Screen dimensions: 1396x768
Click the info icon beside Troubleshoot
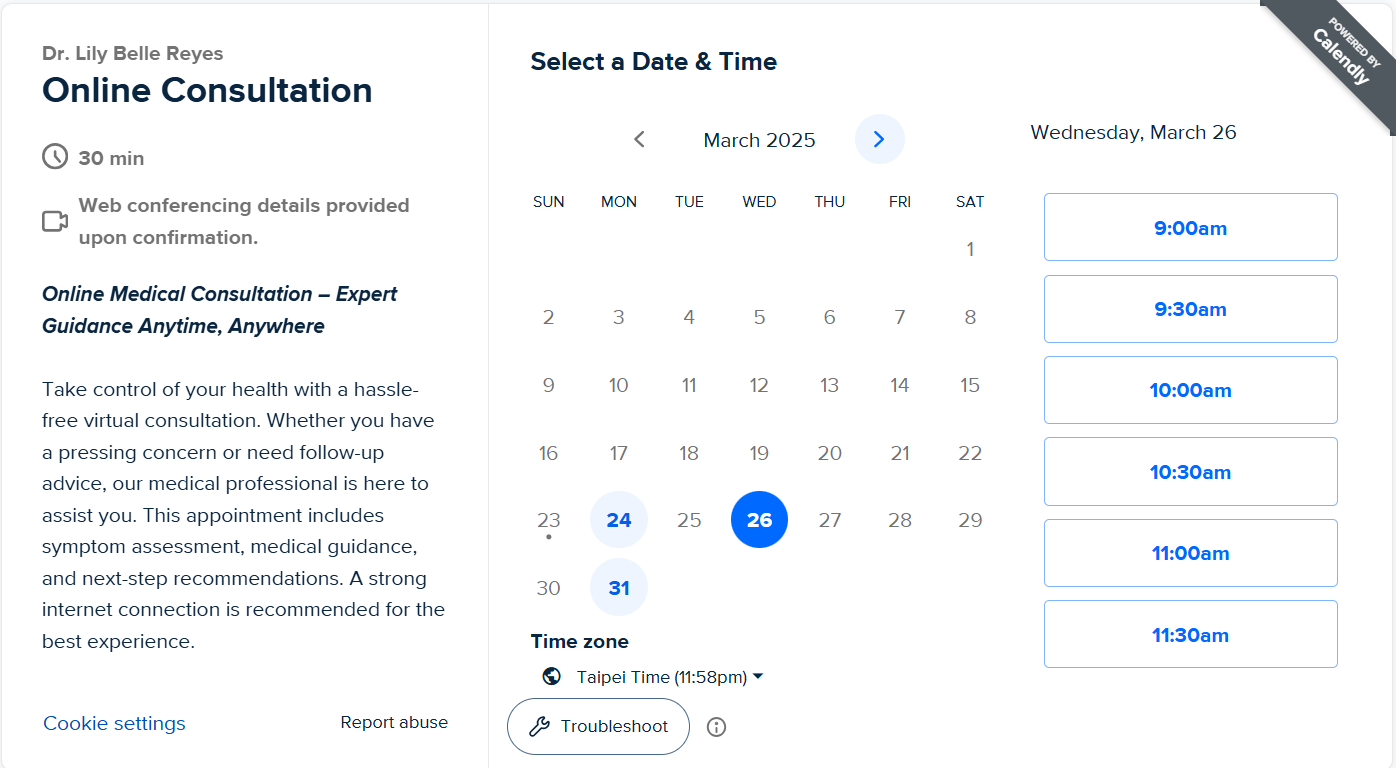tap(716, 727)
